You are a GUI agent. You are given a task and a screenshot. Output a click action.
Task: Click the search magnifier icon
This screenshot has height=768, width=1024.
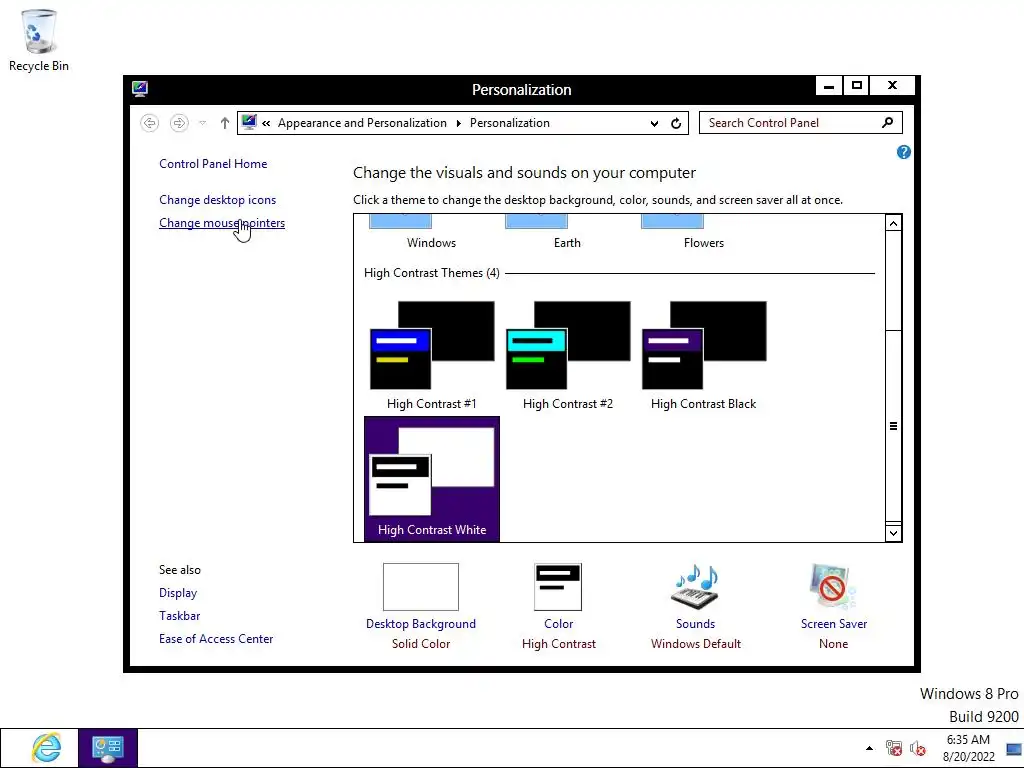pyautogui.click(x=888, y=122)
